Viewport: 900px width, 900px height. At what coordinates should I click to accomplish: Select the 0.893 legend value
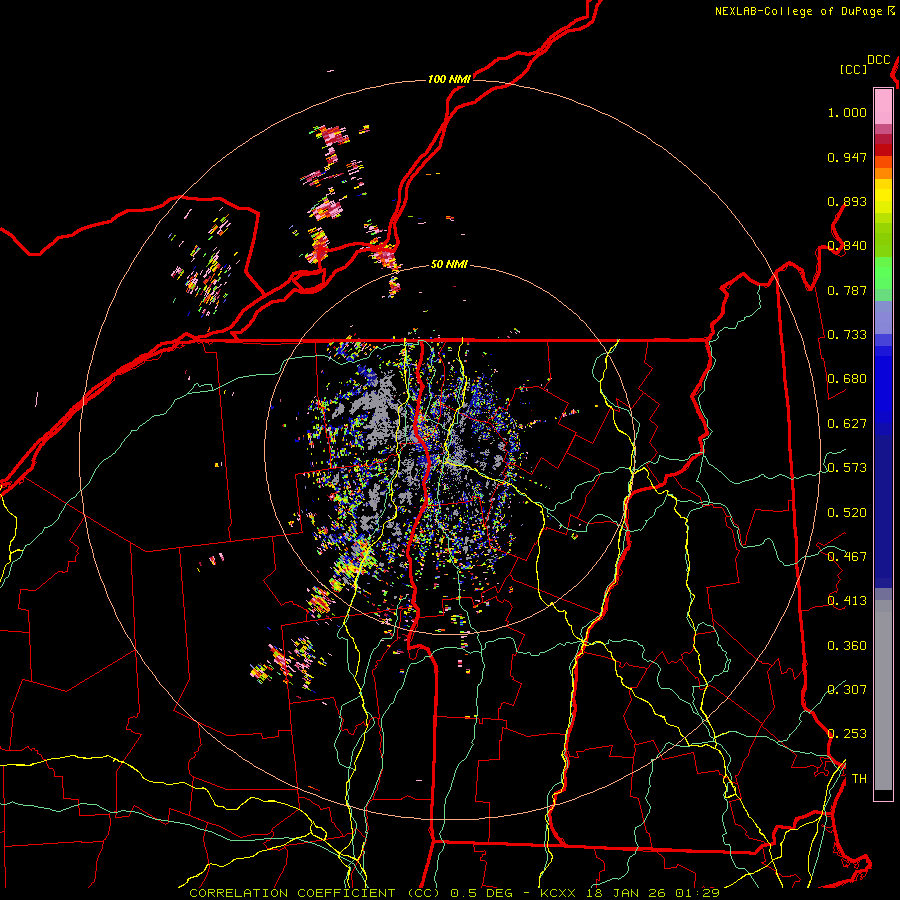point(847,201)
